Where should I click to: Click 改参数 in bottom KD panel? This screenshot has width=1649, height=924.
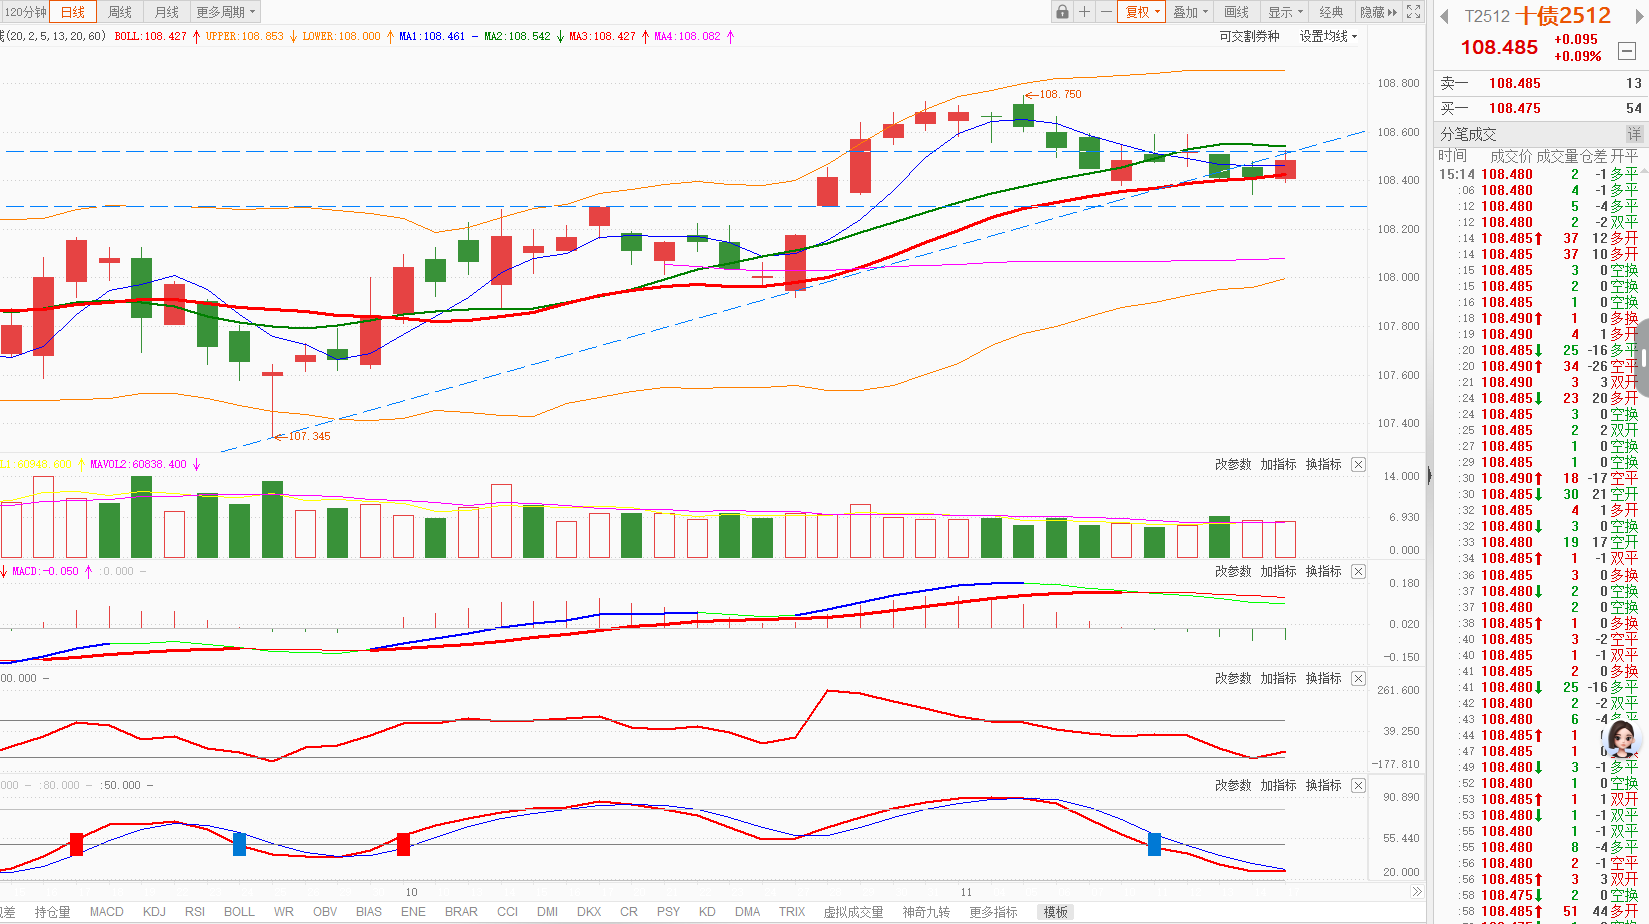[x=1233, y=785]
